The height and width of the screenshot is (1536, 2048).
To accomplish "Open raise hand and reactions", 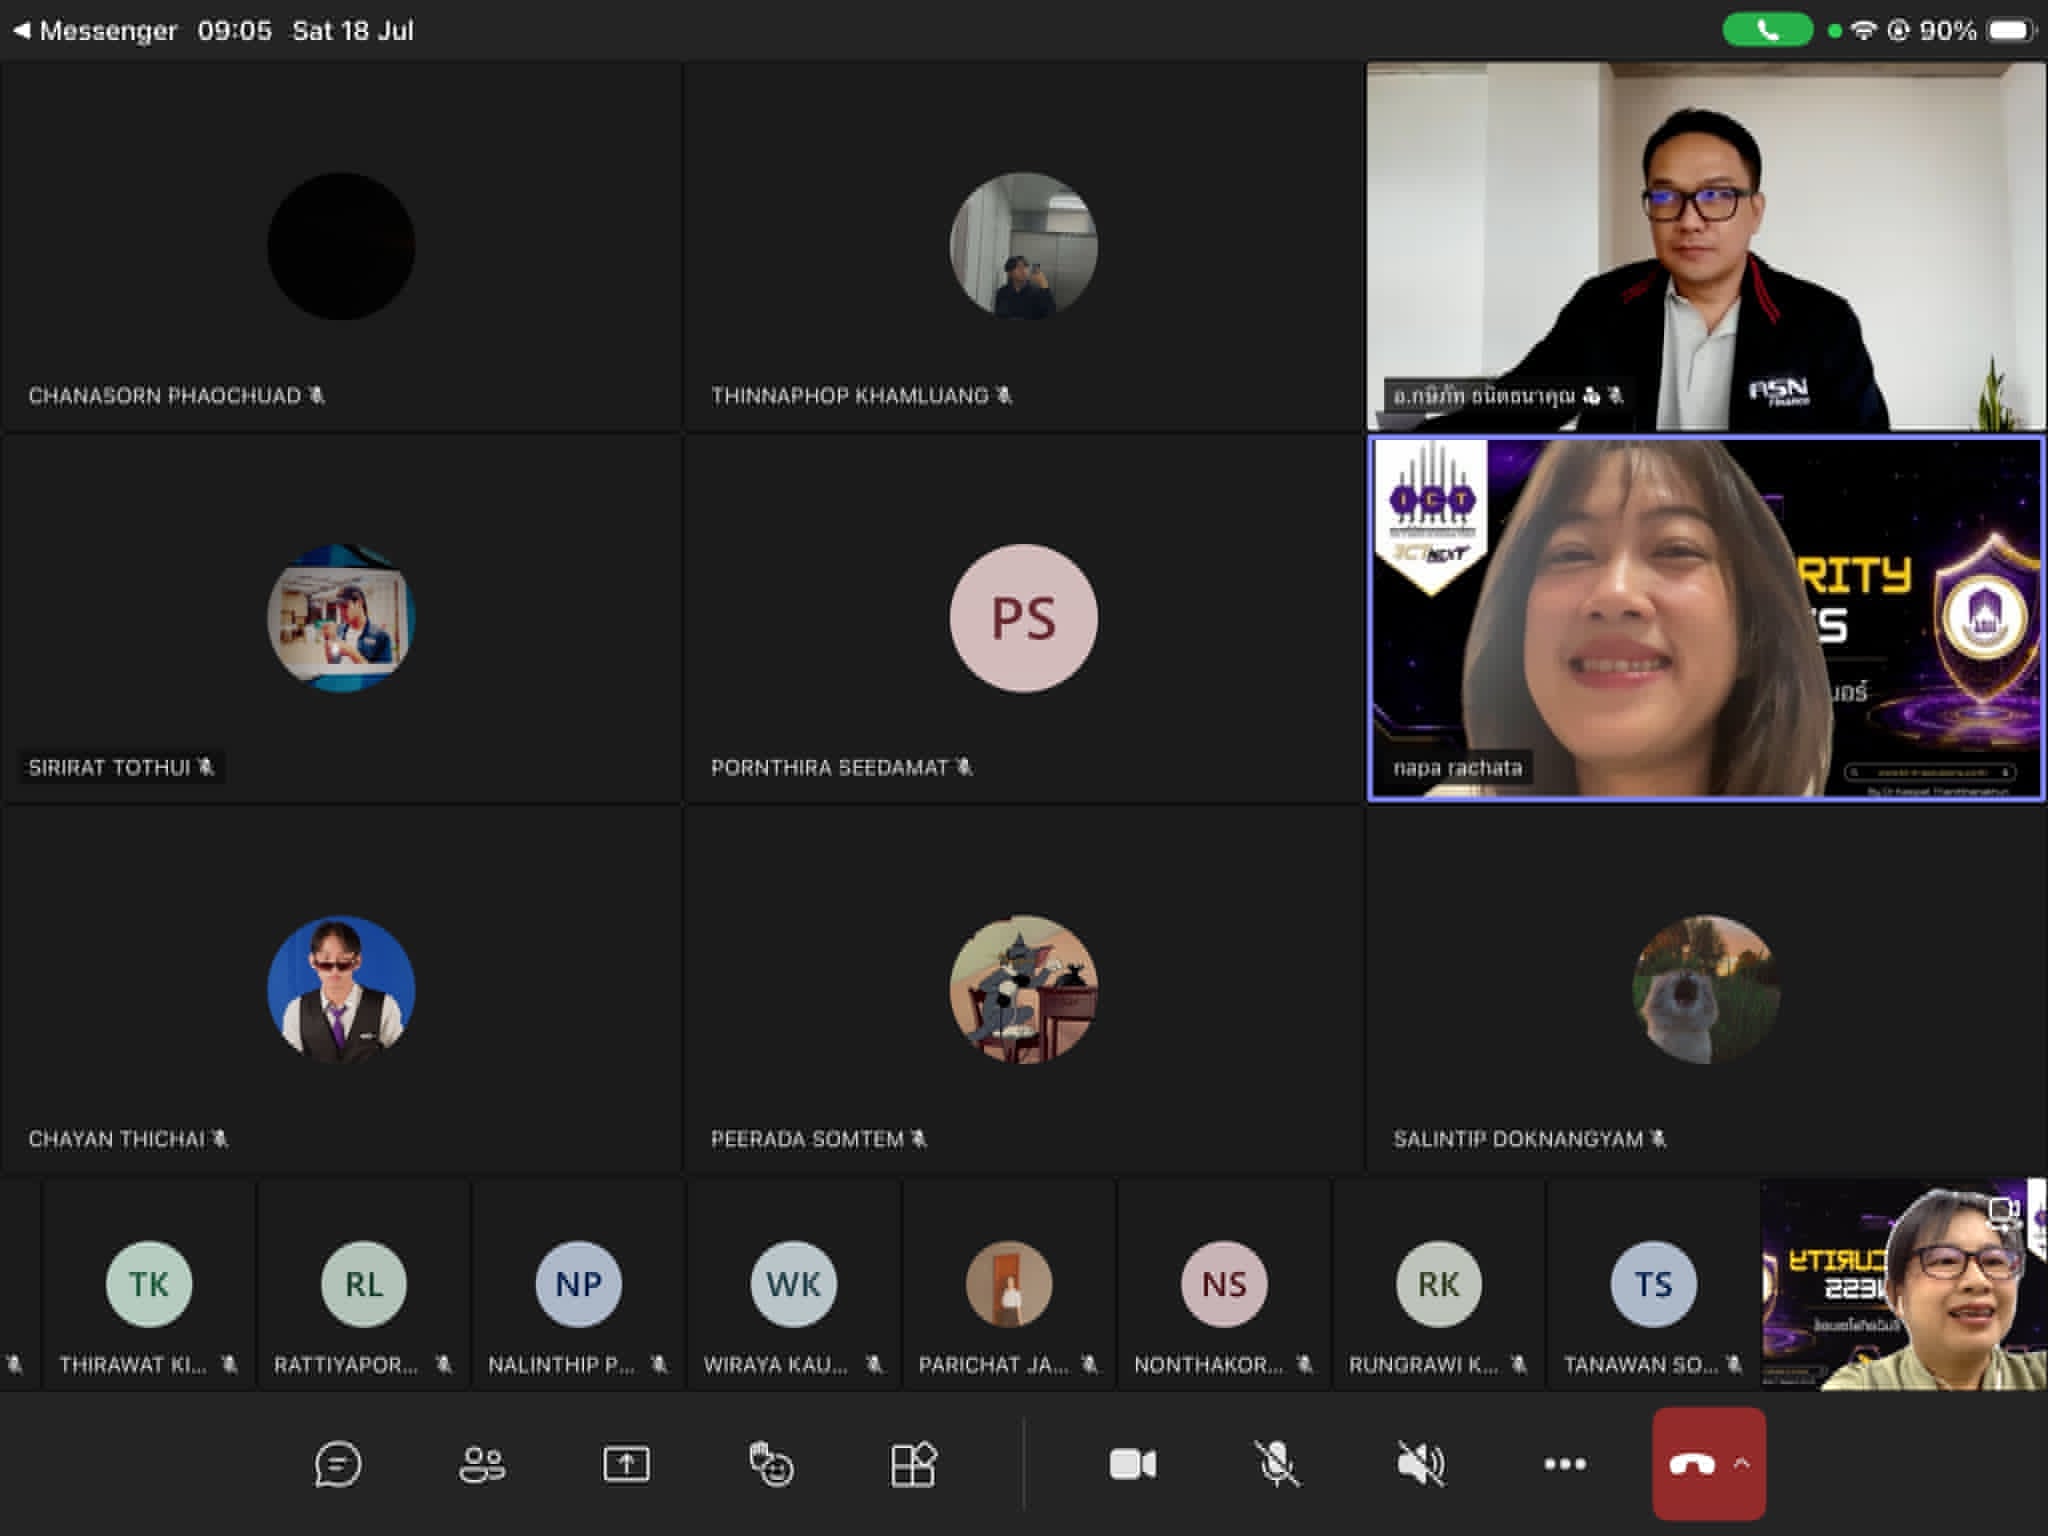I will point(771,1464).
